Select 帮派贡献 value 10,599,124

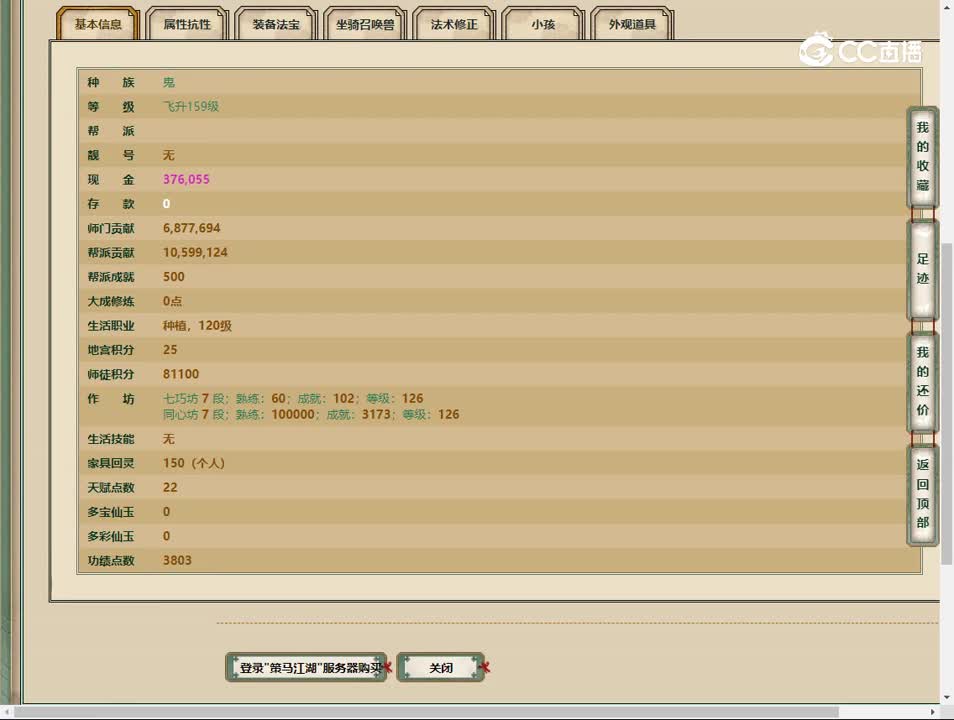[x=195, y=253]
